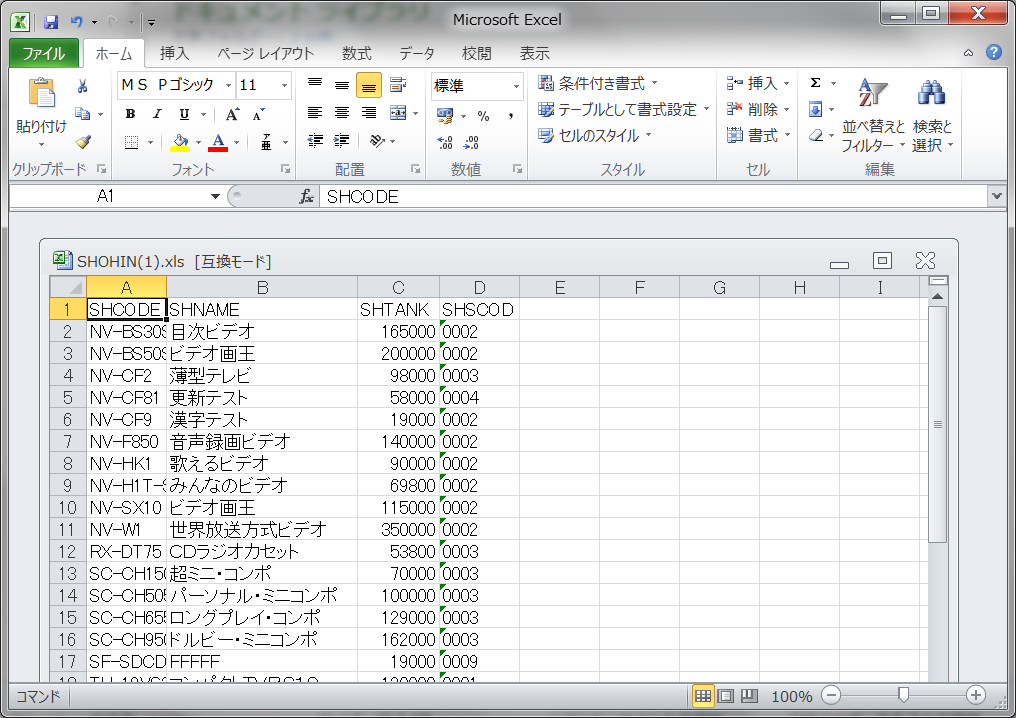Expand the formula bar
The height and width of the screenshot is (718, 1016).
[997, 196]
